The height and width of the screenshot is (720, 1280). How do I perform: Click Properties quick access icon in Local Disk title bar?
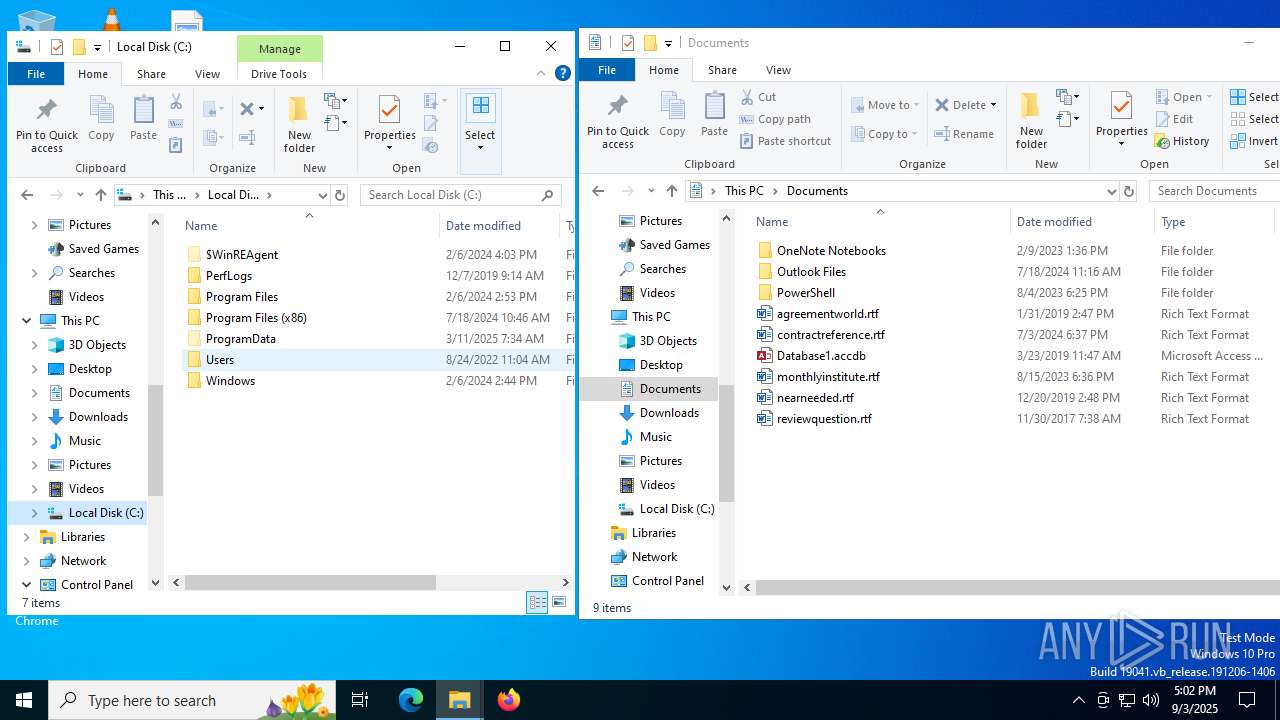pos(57,47)
